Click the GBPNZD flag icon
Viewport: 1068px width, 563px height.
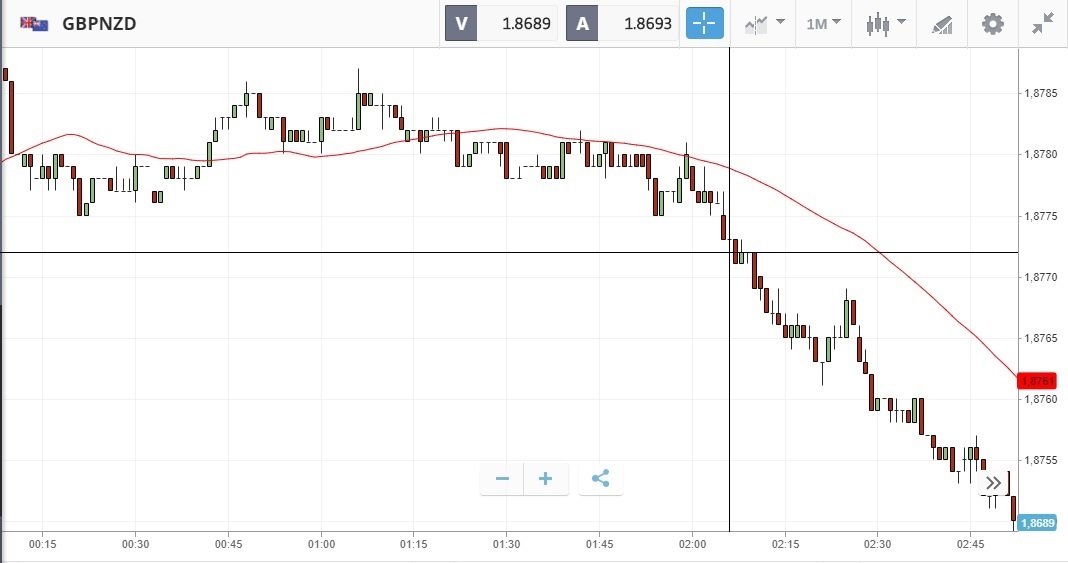(34, 23)
